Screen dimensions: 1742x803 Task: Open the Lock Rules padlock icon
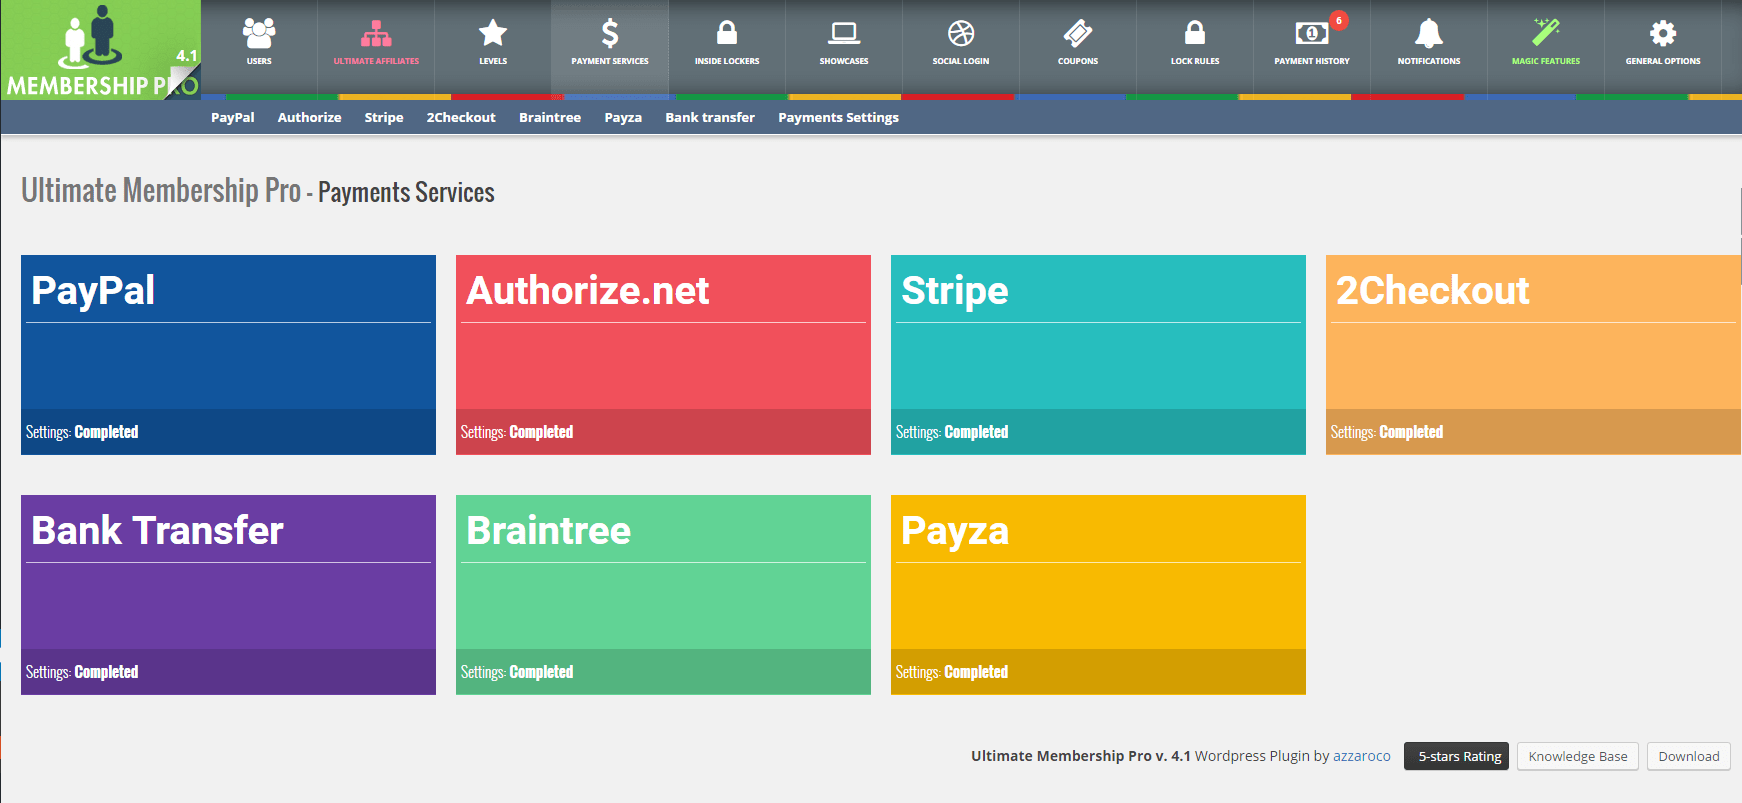point(1195,35)
